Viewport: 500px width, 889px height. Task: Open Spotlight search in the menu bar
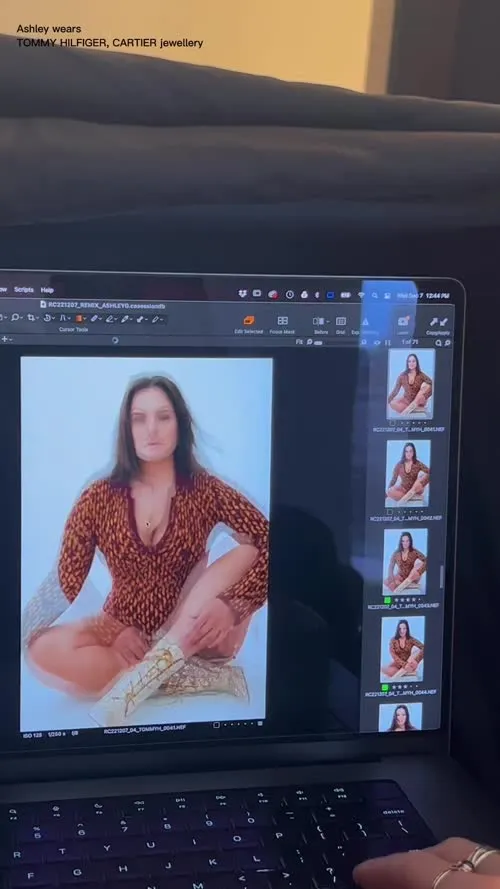(x=375, y=295)
